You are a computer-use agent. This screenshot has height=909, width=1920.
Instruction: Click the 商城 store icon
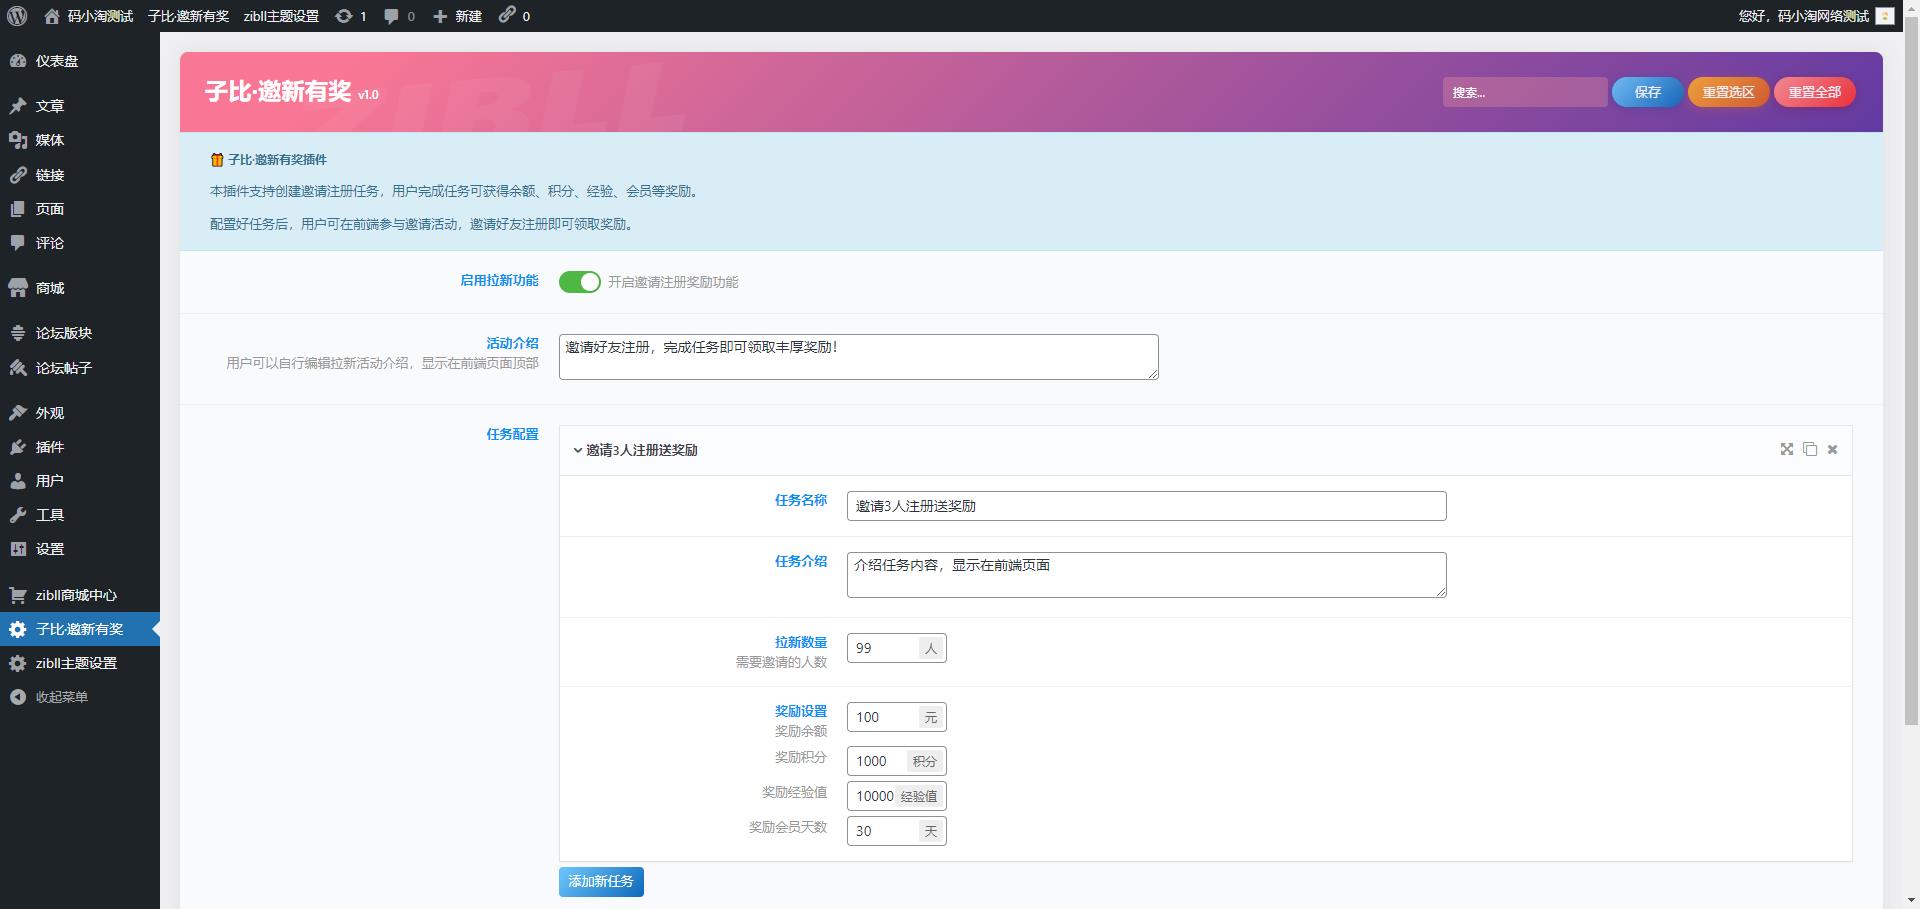click(x=18, y=288)
